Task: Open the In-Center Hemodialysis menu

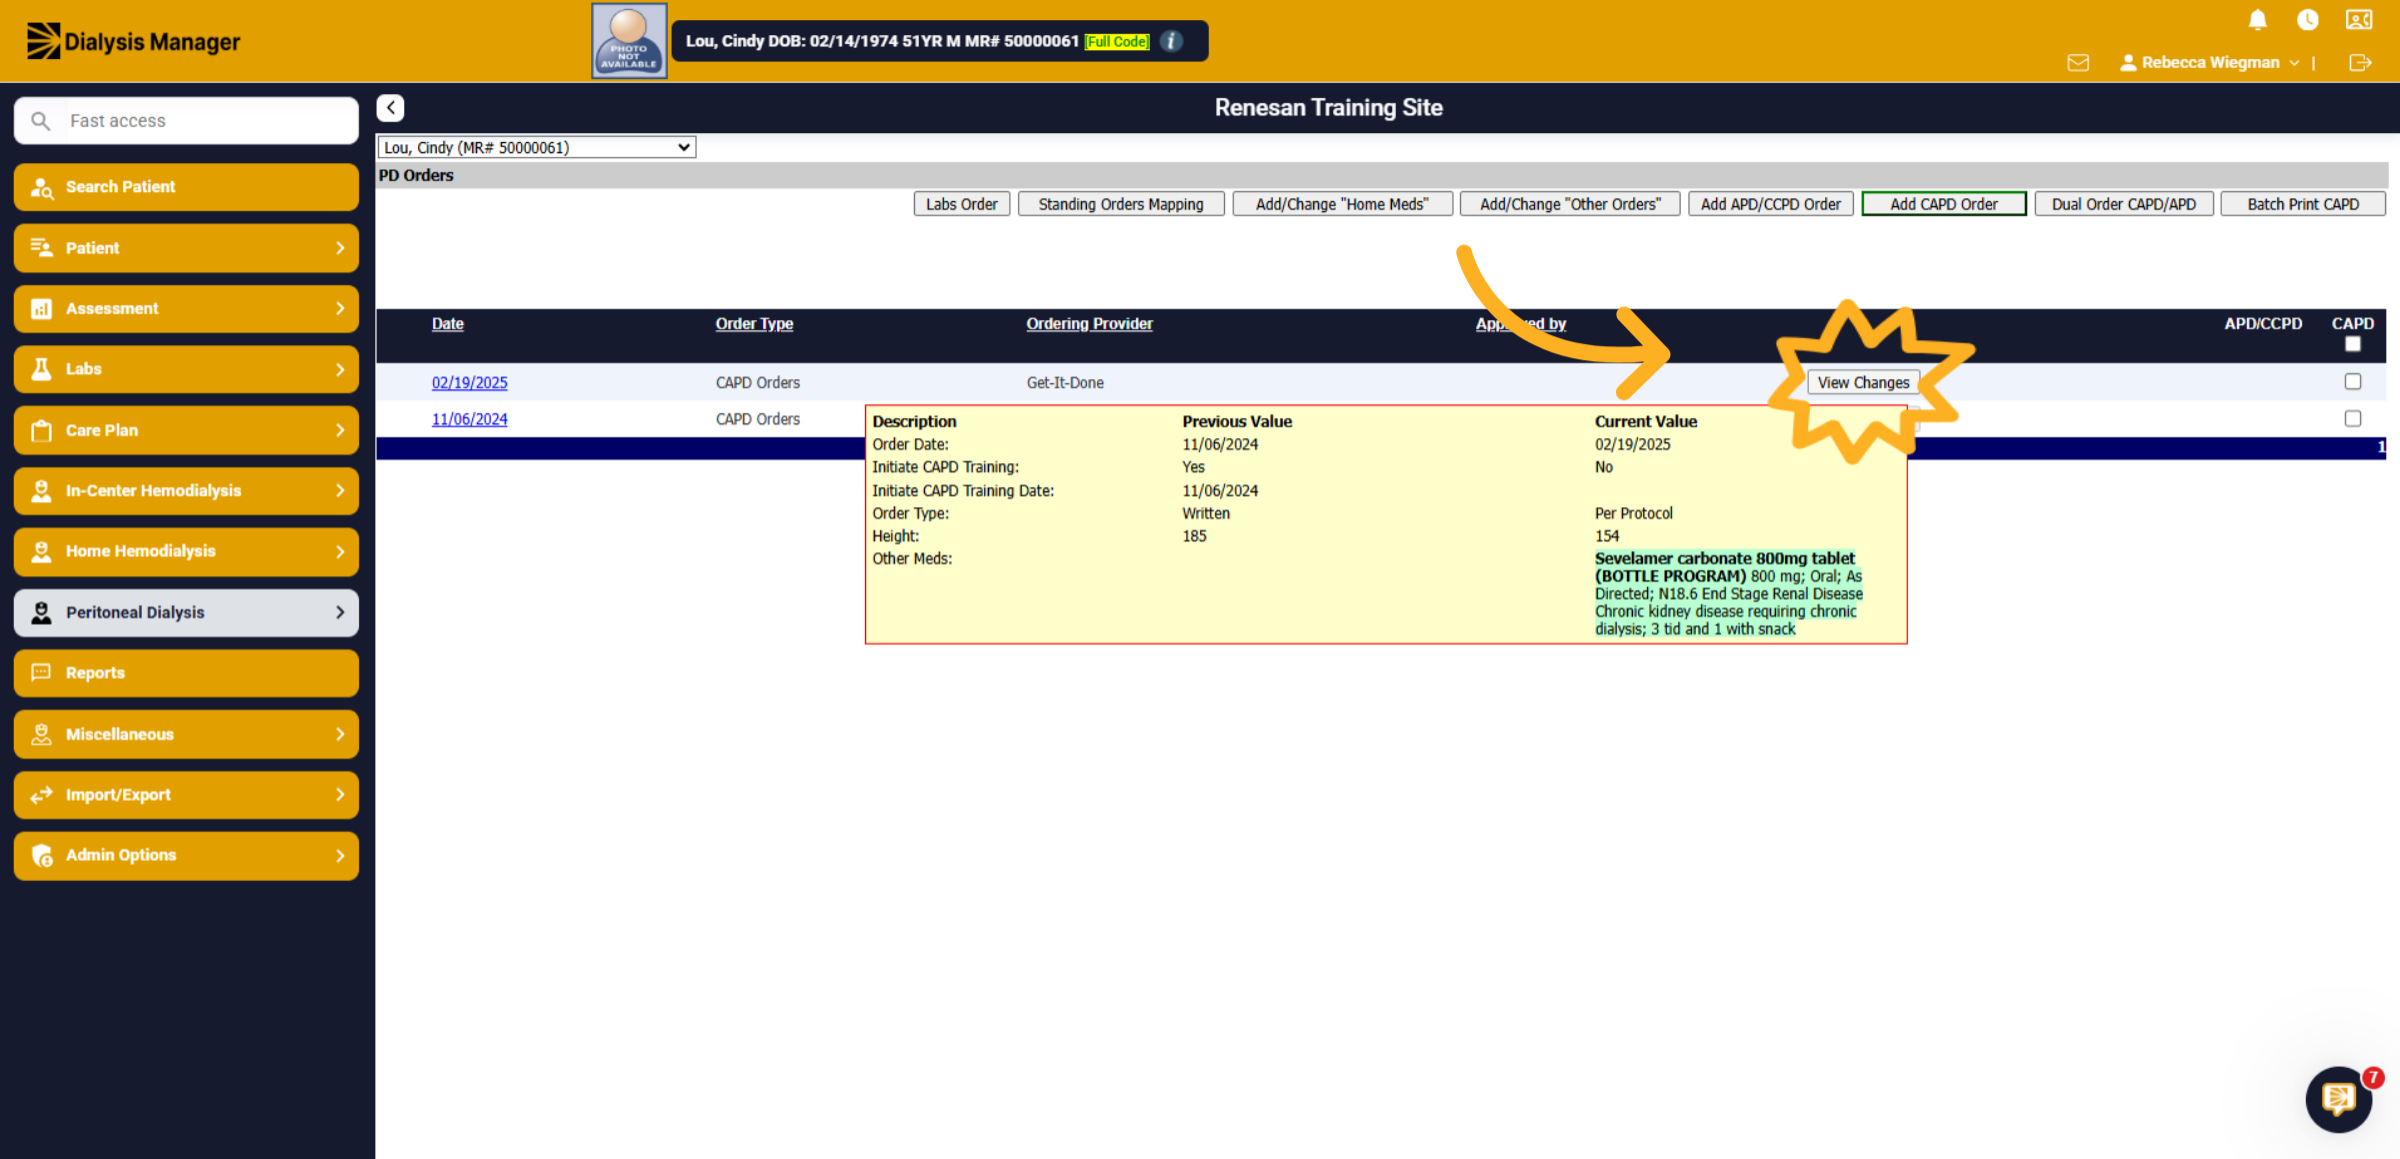Action: point(186,491)
